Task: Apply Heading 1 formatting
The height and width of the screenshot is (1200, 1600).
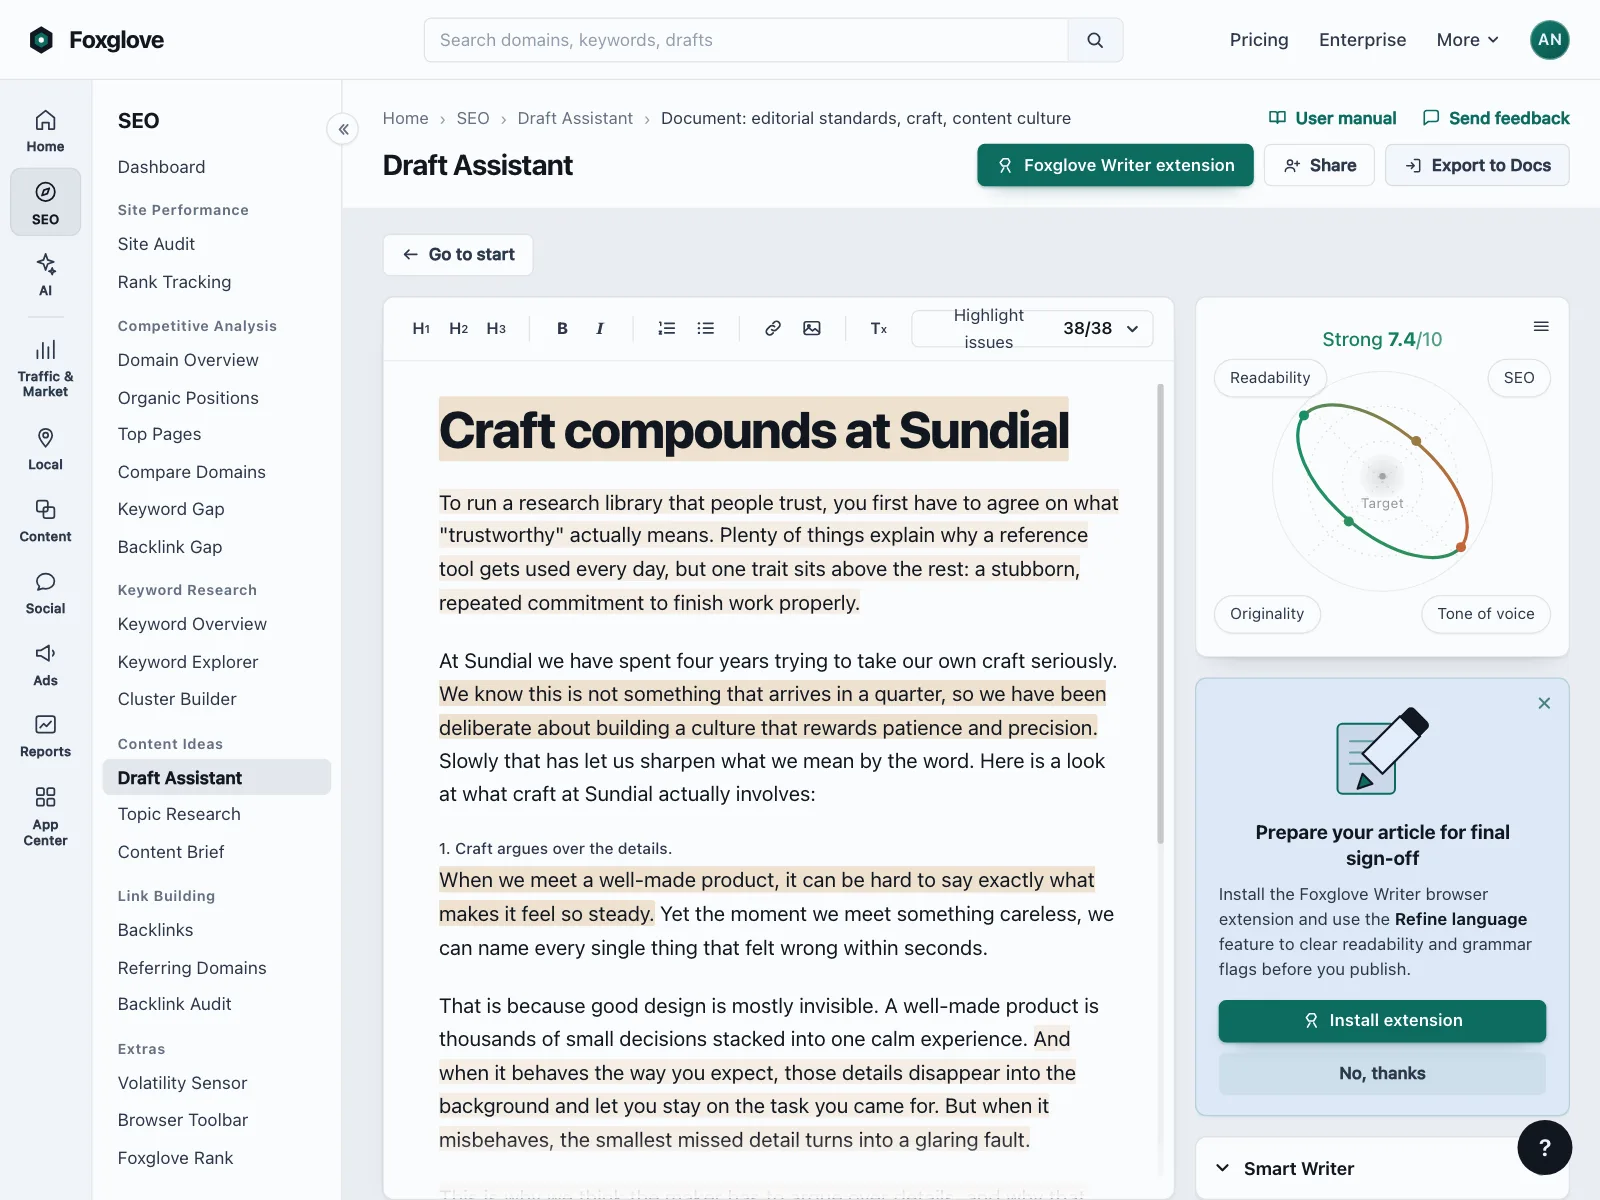Action: point(421,328)
